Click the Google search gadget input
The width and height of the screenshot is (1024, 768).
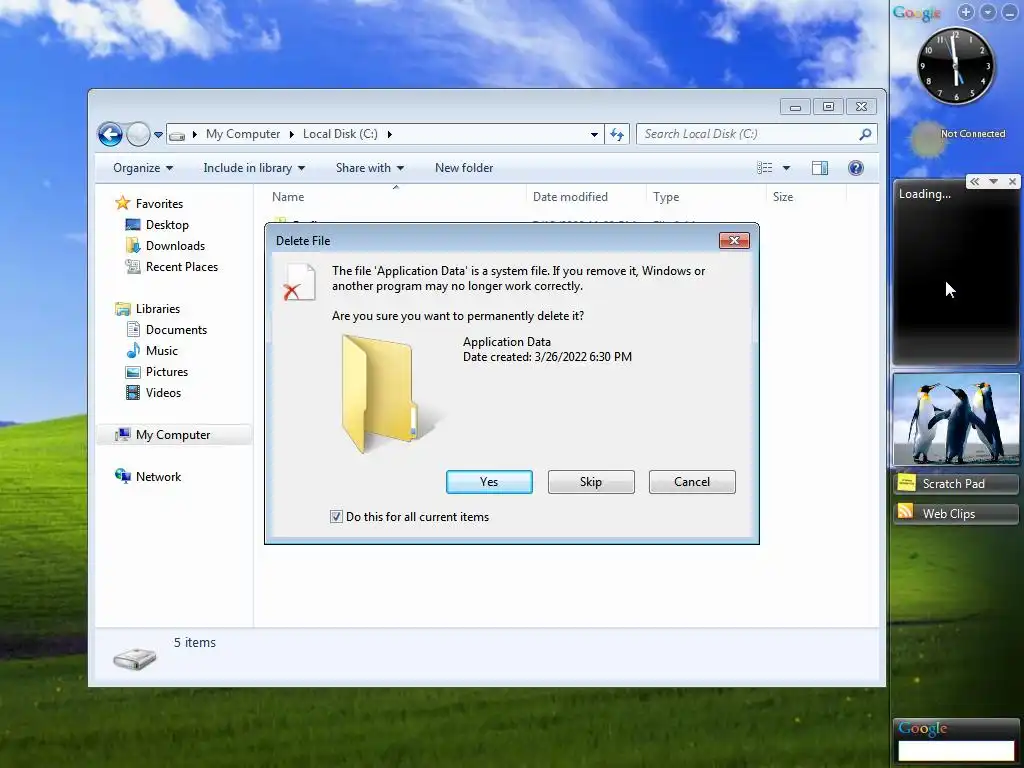coord(956,750)
